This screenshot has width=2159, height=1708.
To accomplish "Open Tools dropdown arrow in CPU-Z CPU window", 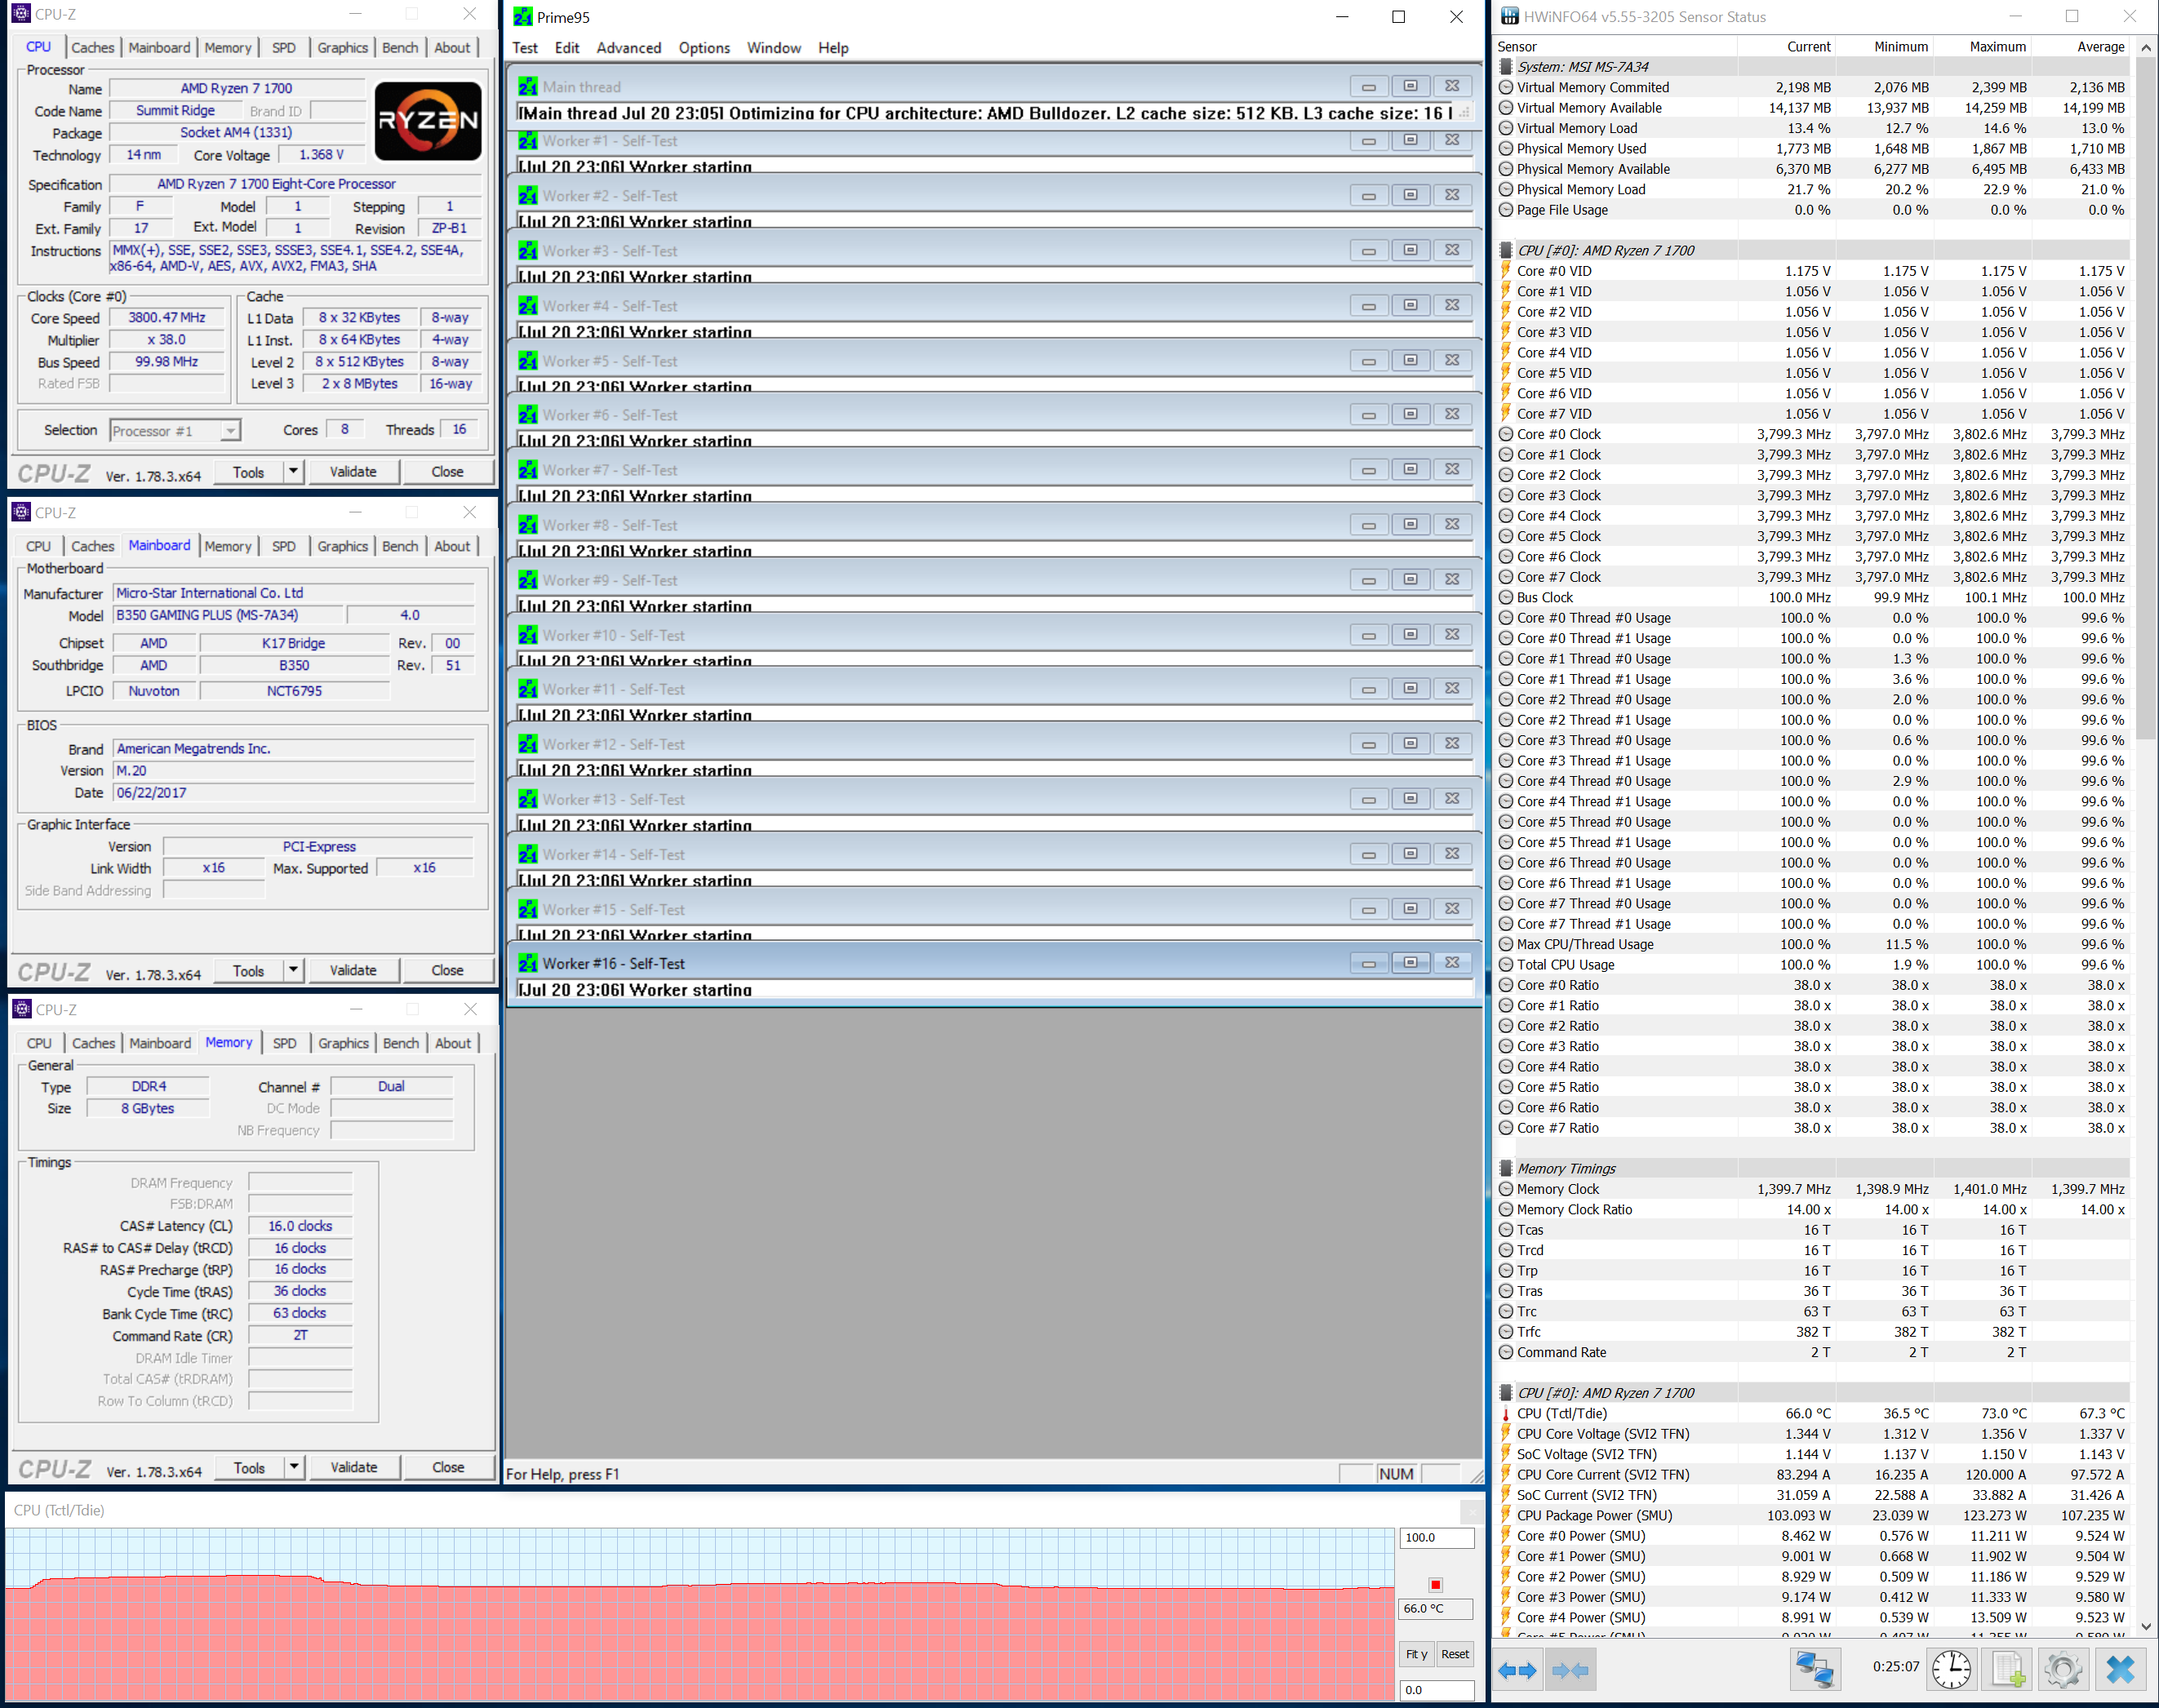I will point(293,471).
